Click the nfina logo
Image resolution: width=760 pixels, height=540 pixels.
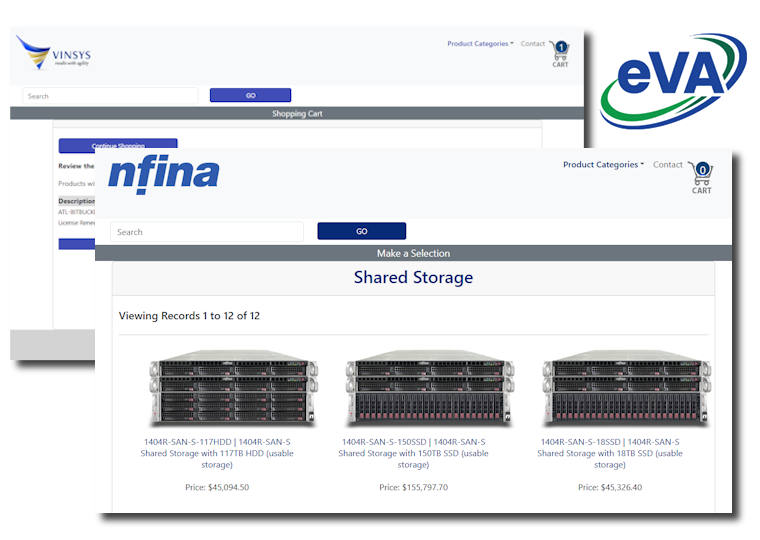164,175
